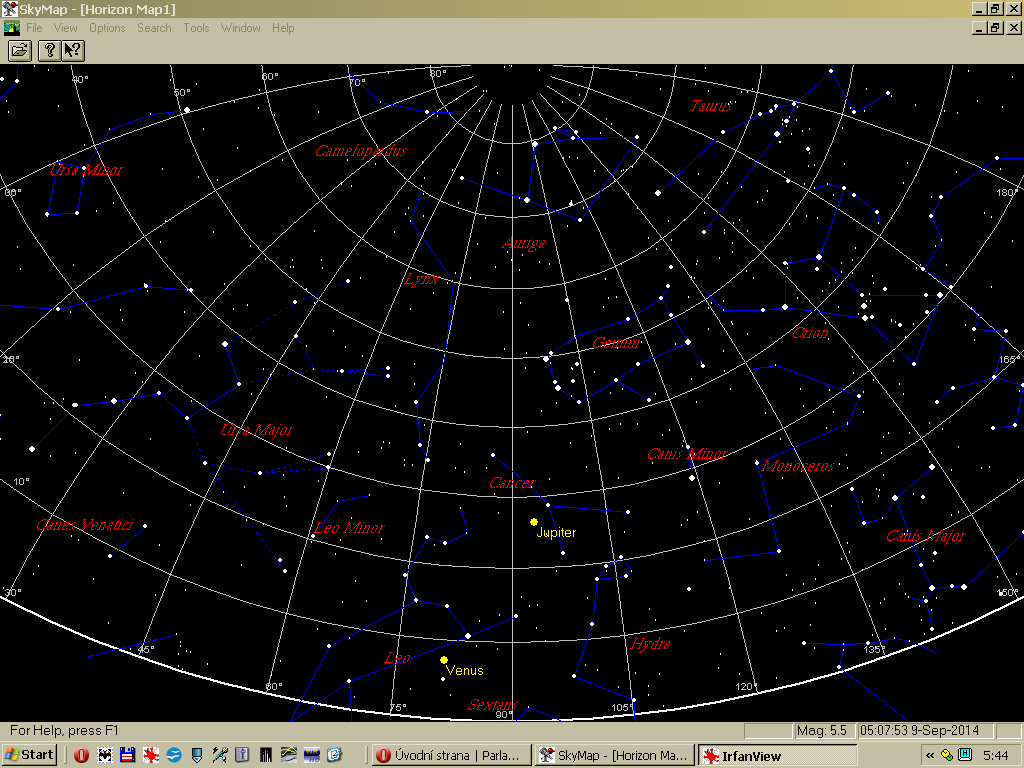Screen dimensions: 1024x768
Task: Click the Monoceros constellation label
Action: point(798,466)
